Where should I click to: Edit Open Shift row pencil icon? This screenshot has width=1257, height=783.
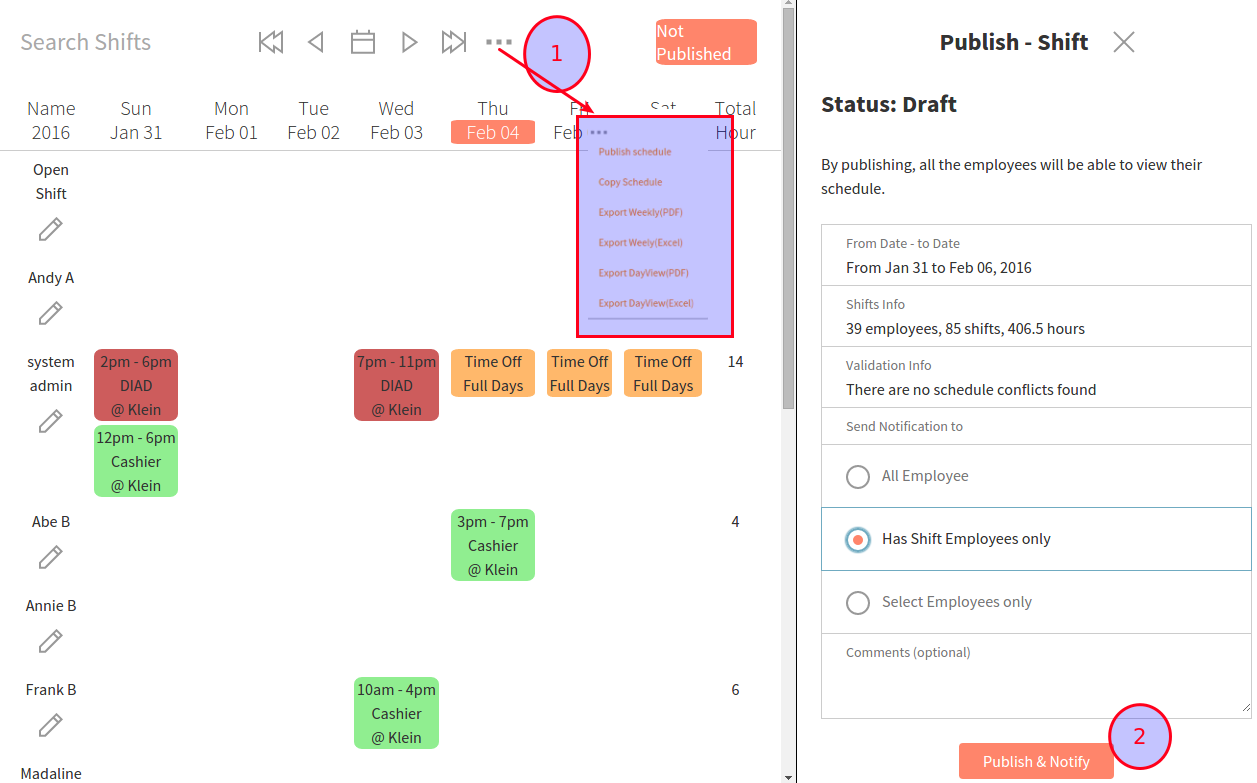(x=50, y=230)
